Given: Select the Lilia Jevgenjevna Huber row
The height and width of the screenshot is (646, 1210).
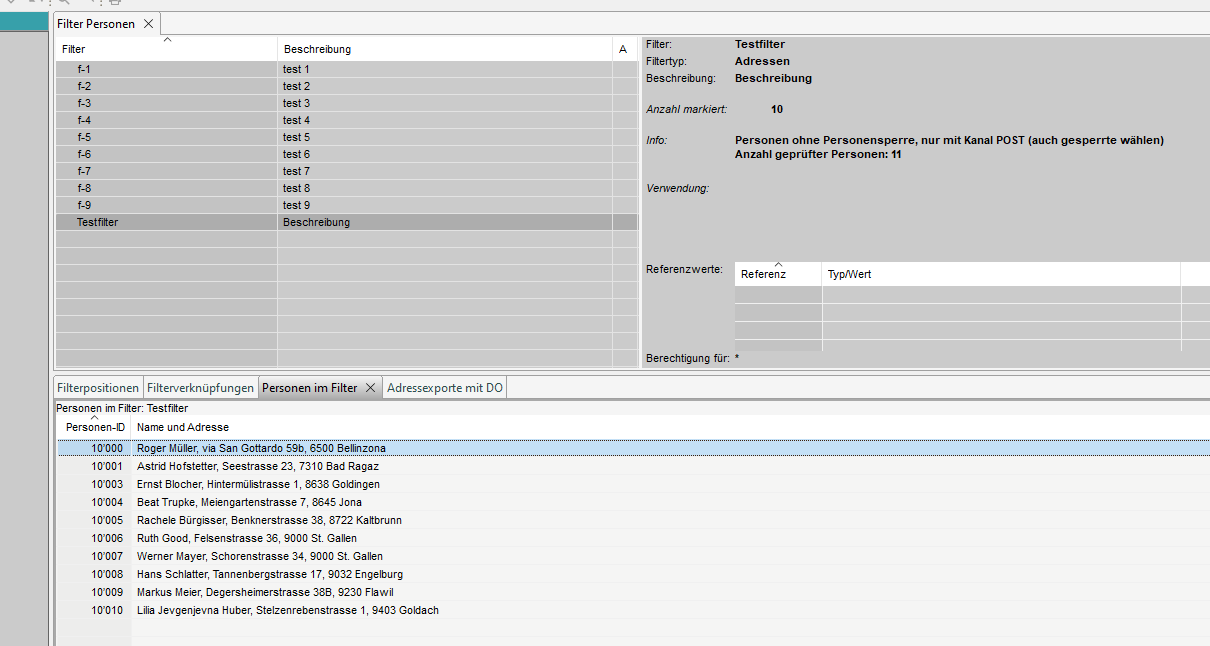Looking at the screenshot, I should (287, 610).
